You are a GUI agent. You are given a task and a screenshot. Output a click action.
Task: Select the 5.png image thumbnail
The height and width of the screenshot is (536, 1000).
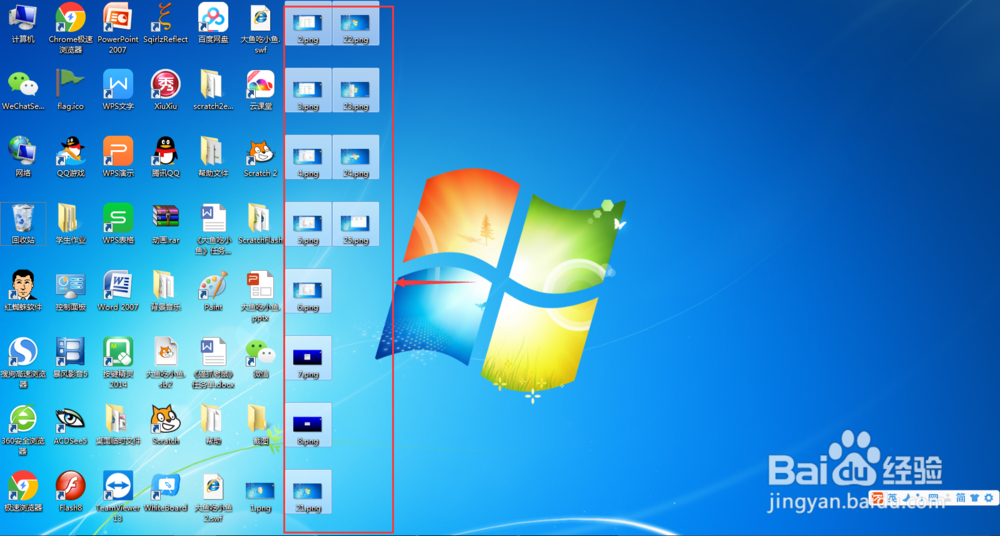coord(308,224)
